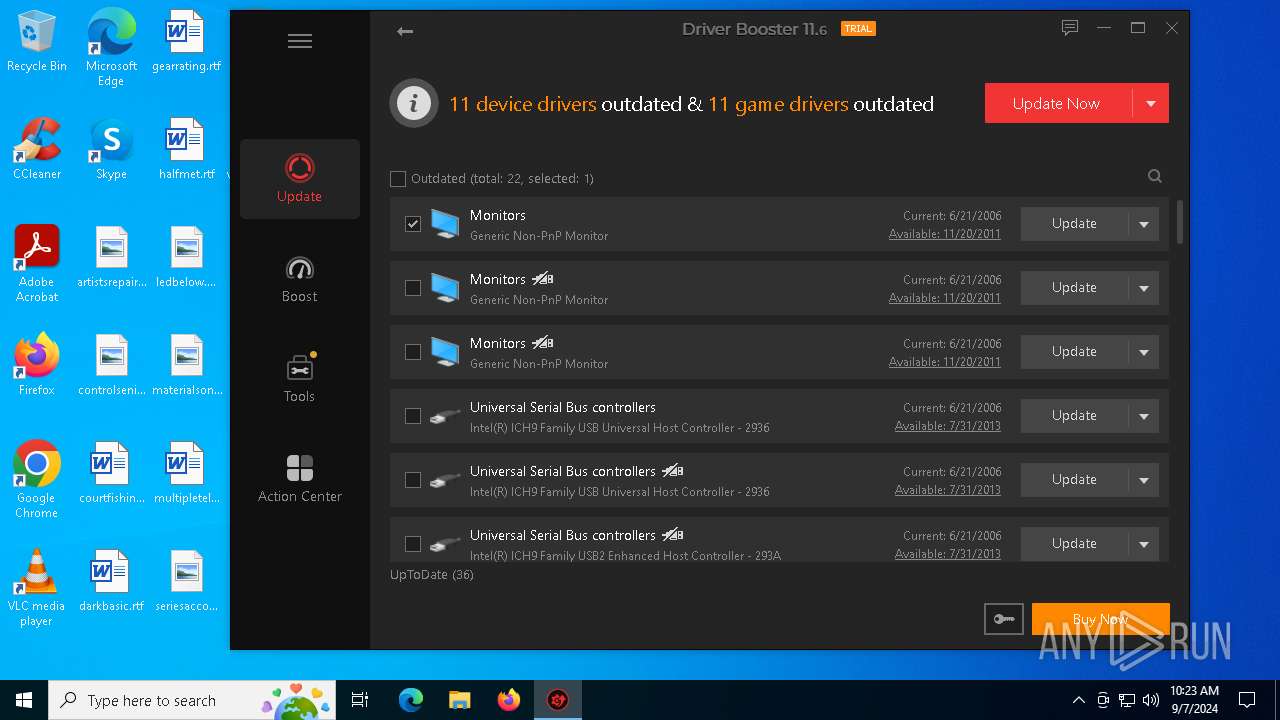Open the feedback chat icon in title bar
The height and width of the screenshot is (720, 1280).
(1070, 28)
